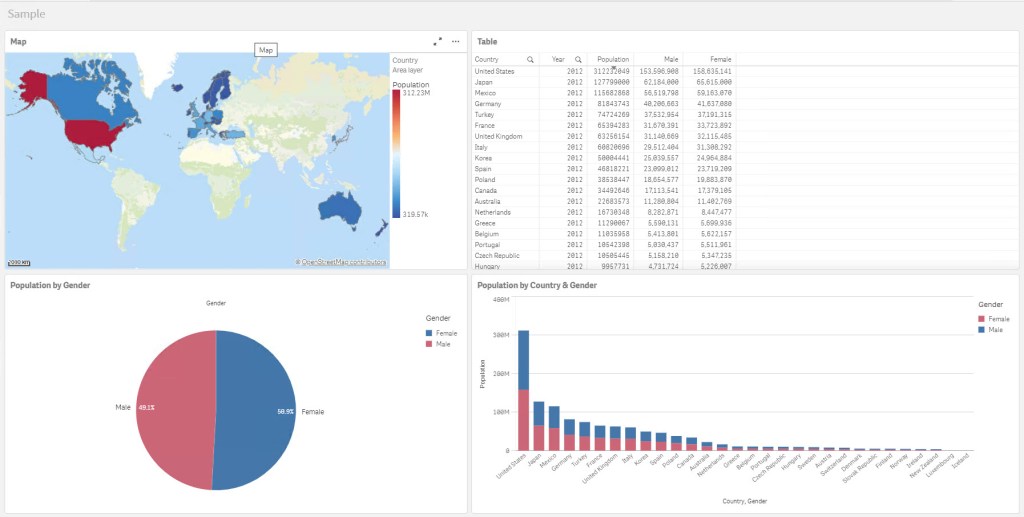The height and width of the screenshot is (517, 1024).
Task: Select Male in the bar chart legend
Action: click(996, 328)
